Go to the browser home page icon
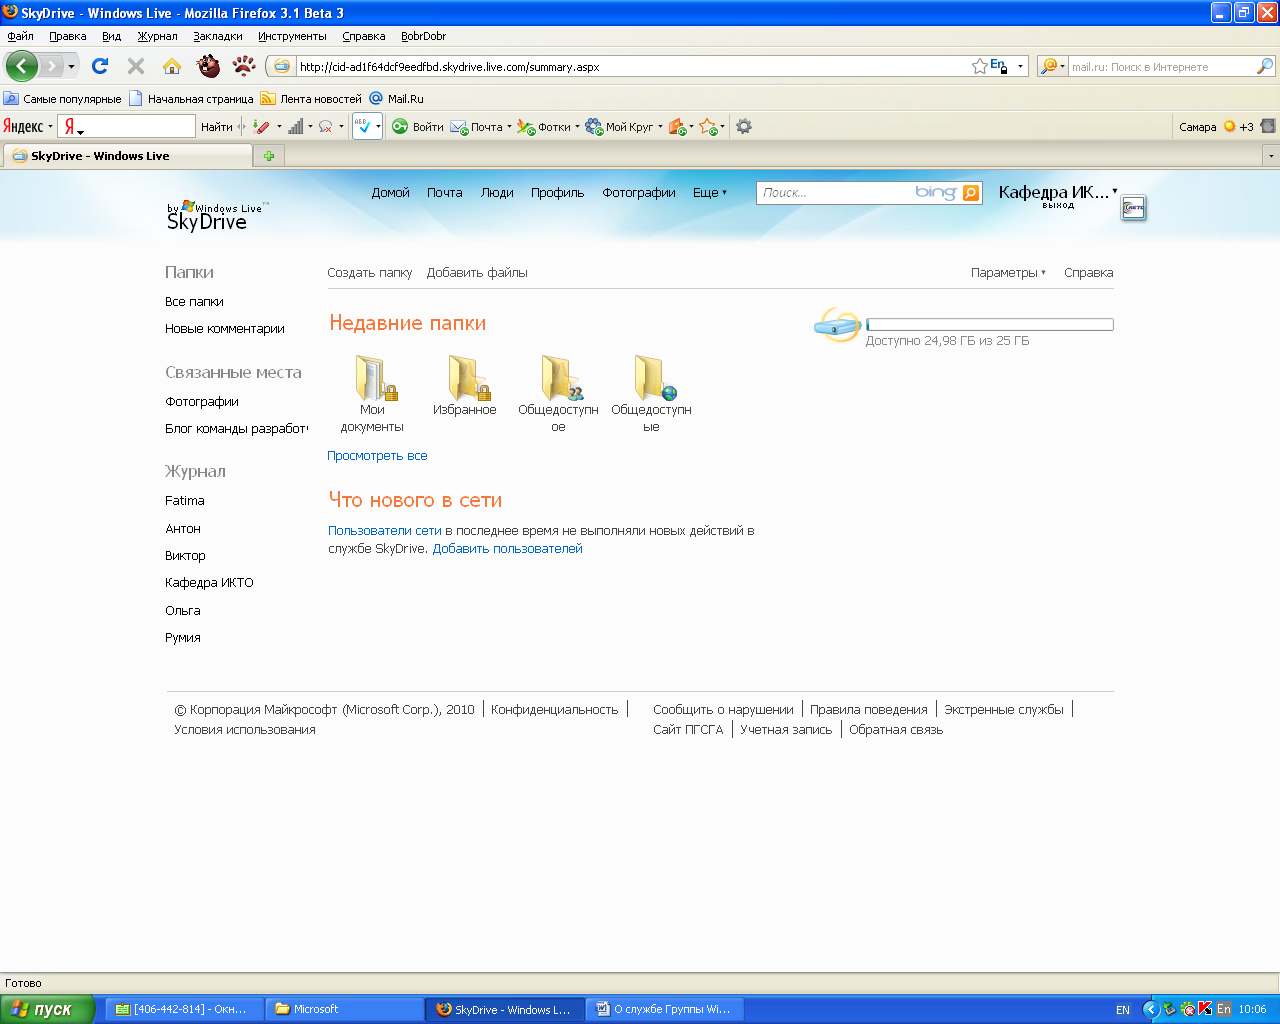The width and height of the screenshot is (1280, 1024). point(172,66)
